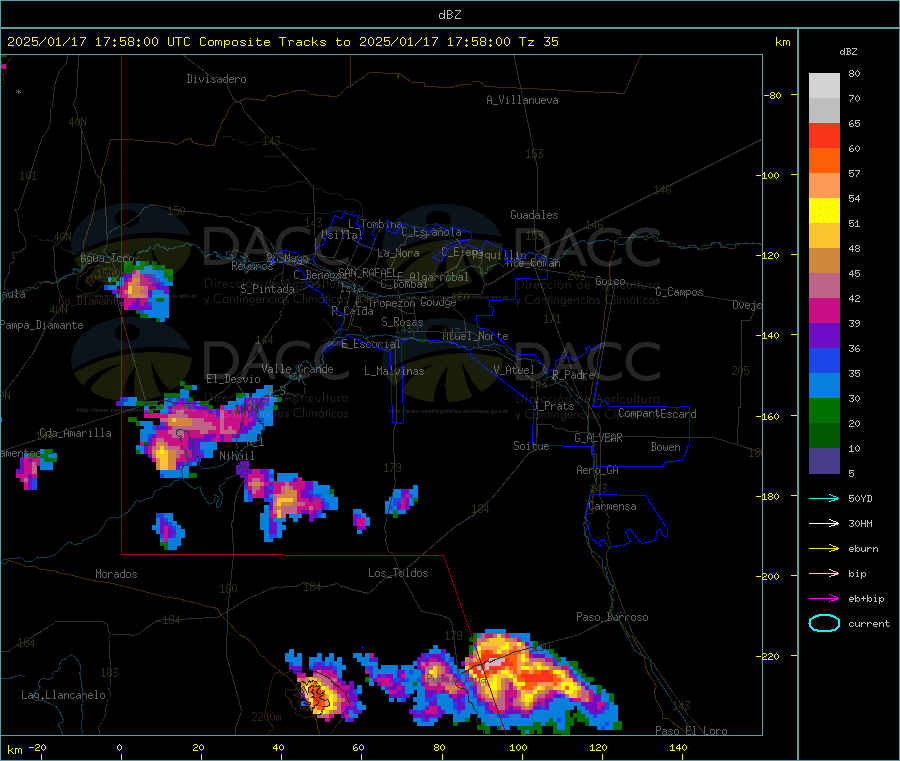This screenshot has width=900, height=761.
Task: Click the Morados map label
Action: pyautogui.click(x=116, y=574)
